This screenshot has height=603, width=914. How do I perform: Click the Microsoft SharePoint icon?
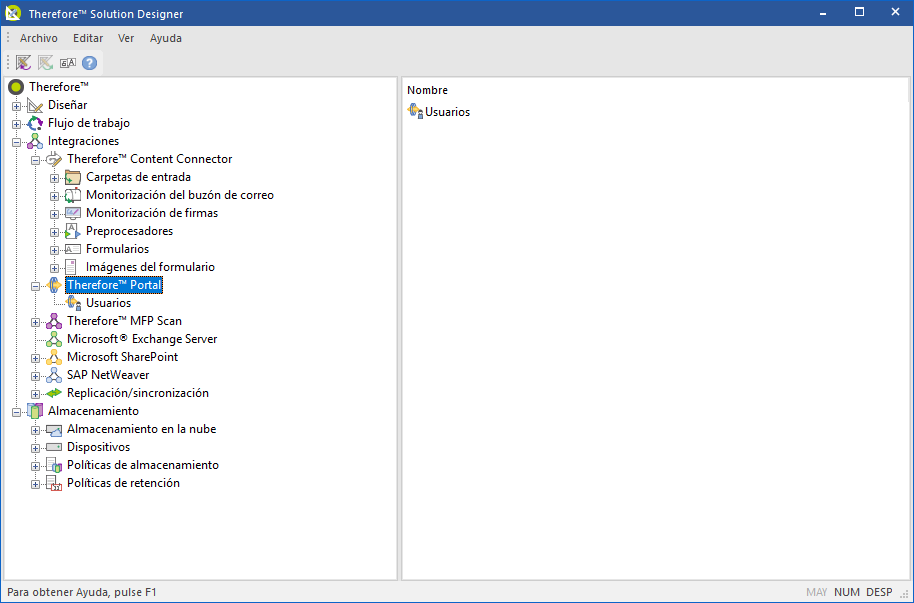[54, 357]
